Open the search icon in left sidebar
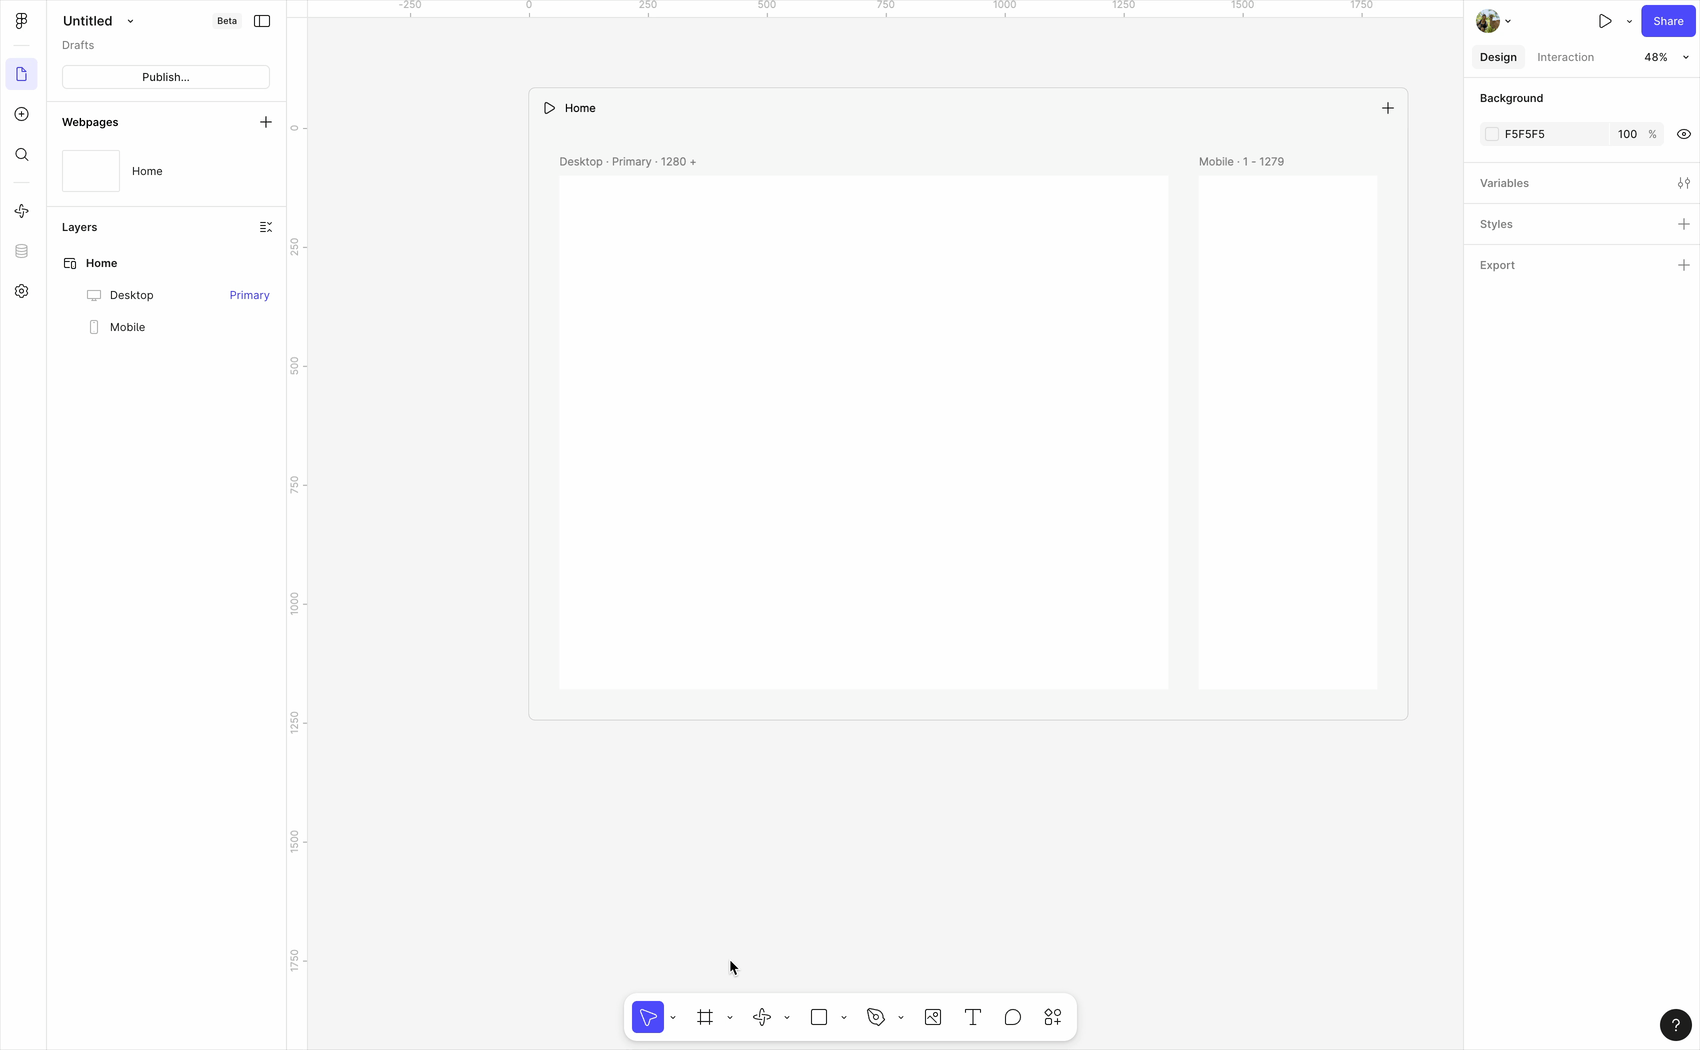1700x1050 pixels. 22,155
